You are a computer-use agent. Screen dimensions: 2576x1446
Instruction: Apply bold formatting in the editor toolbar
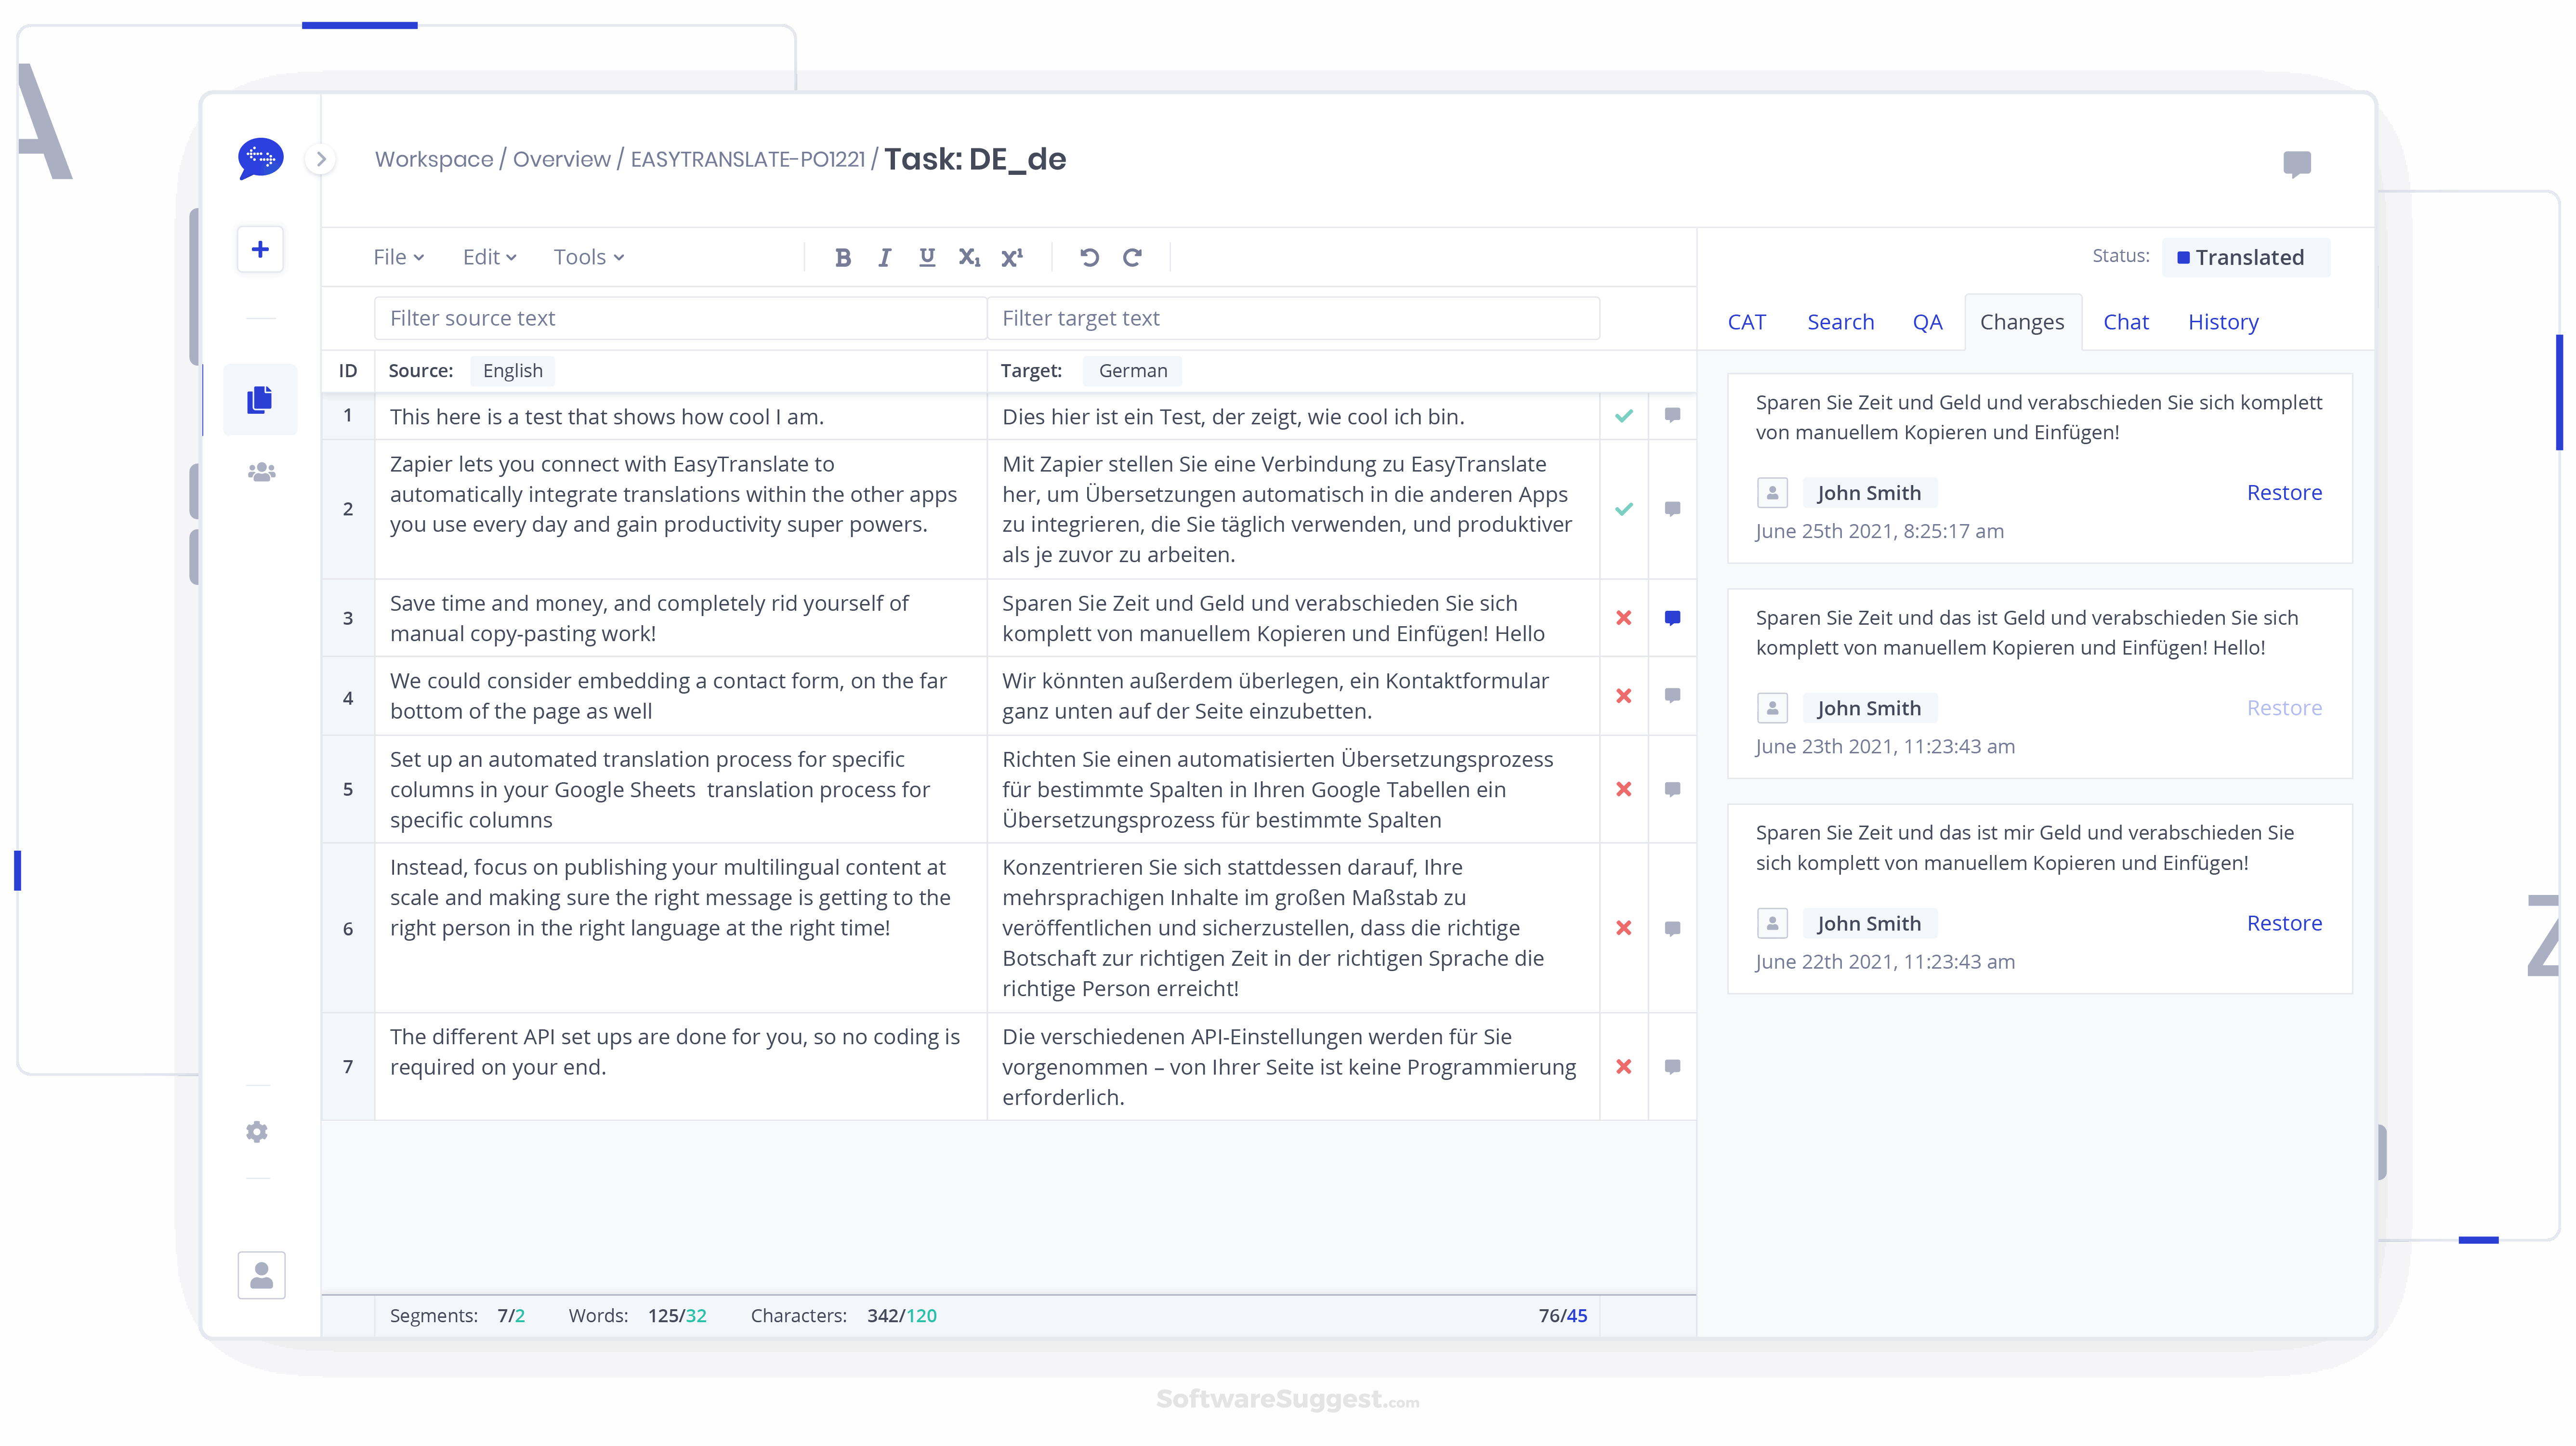[x=842, y=257]
